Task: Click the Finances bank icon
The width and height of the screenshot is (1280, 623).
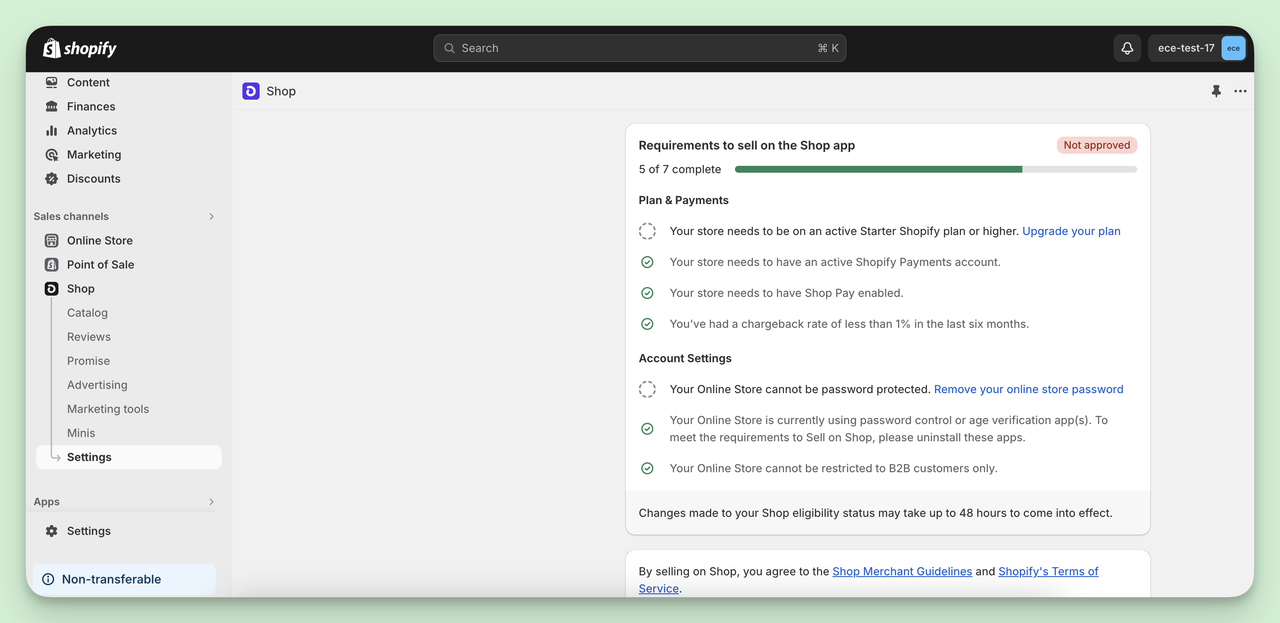Action: pos(52,106)
